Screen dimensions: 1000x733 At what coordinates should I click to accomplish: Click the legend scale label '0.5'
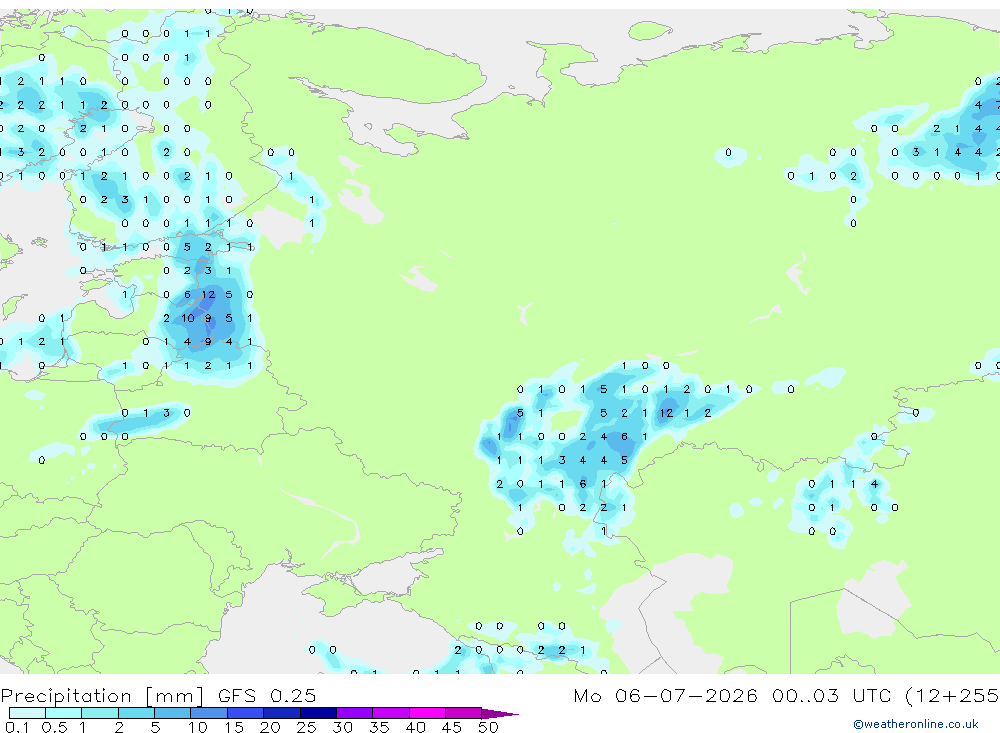coord(54,727)
